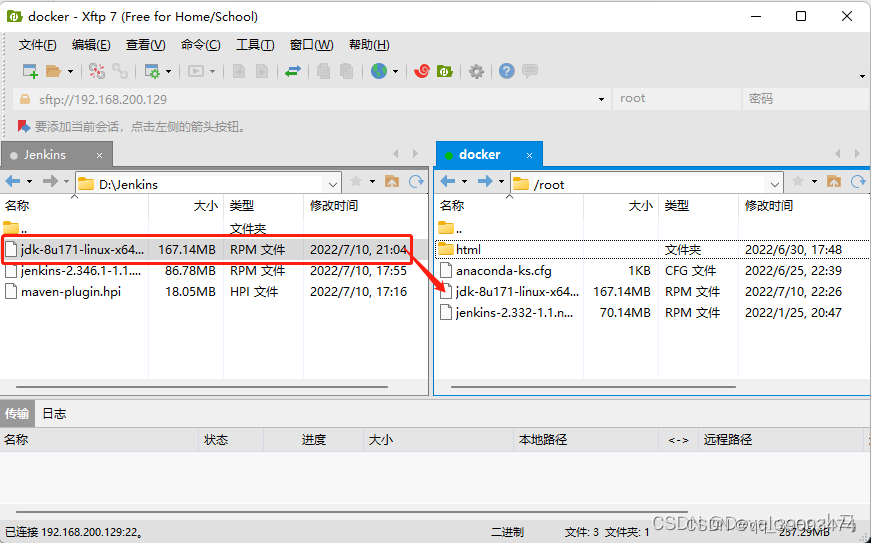The image size is (871, 543).
Task: Select jenkins-2.332 RPM file in remote pane
Action: tap(652, 313)
